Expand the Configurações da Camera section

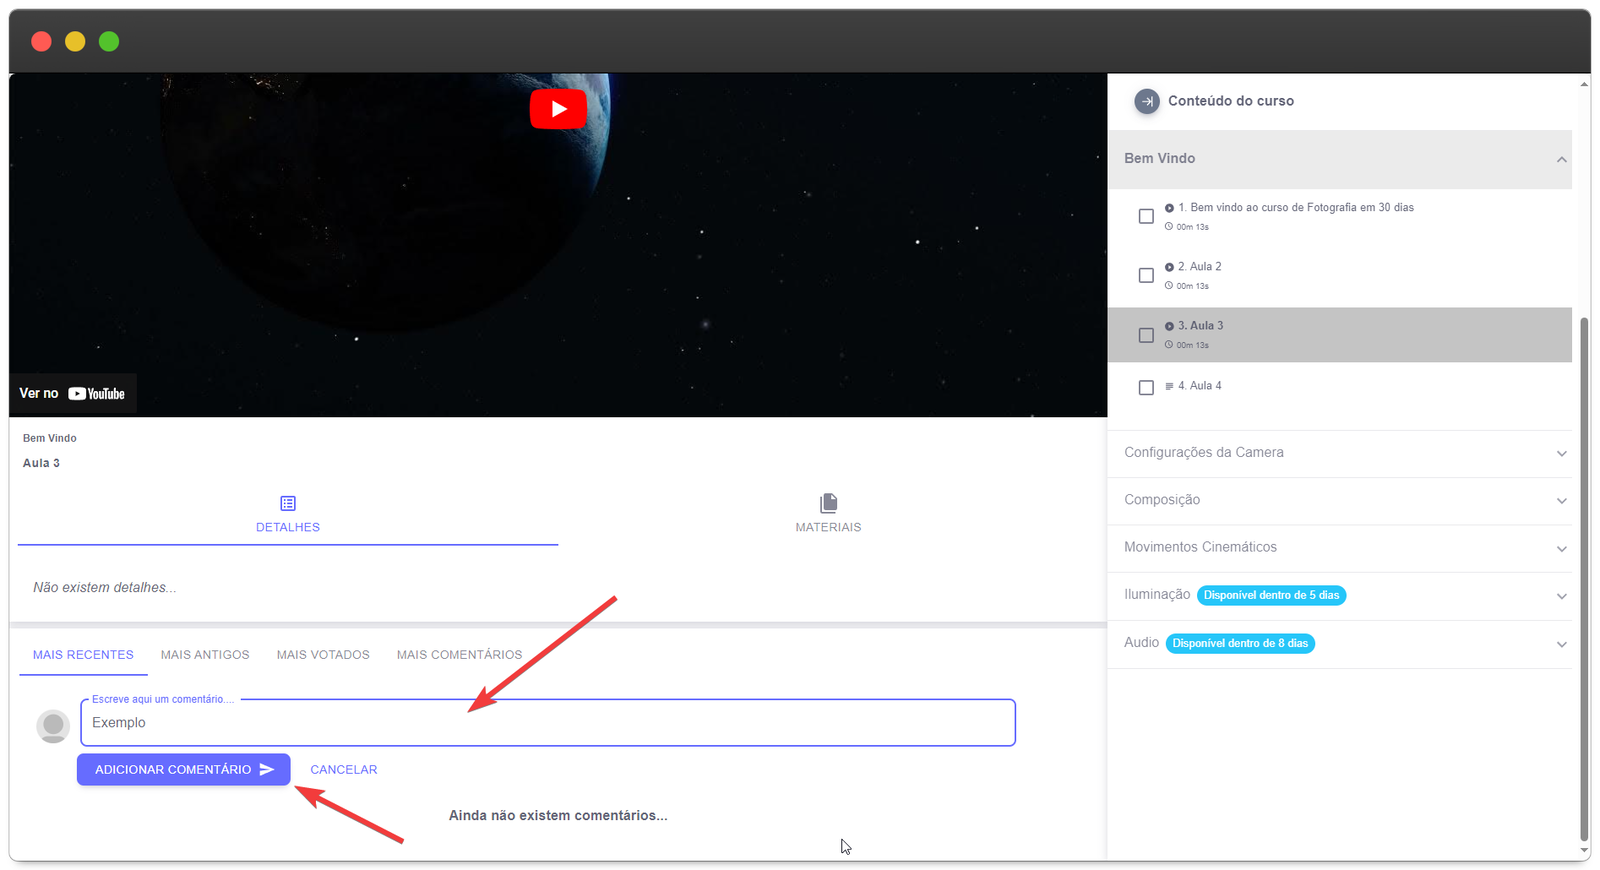click(x=1561, y=453)
